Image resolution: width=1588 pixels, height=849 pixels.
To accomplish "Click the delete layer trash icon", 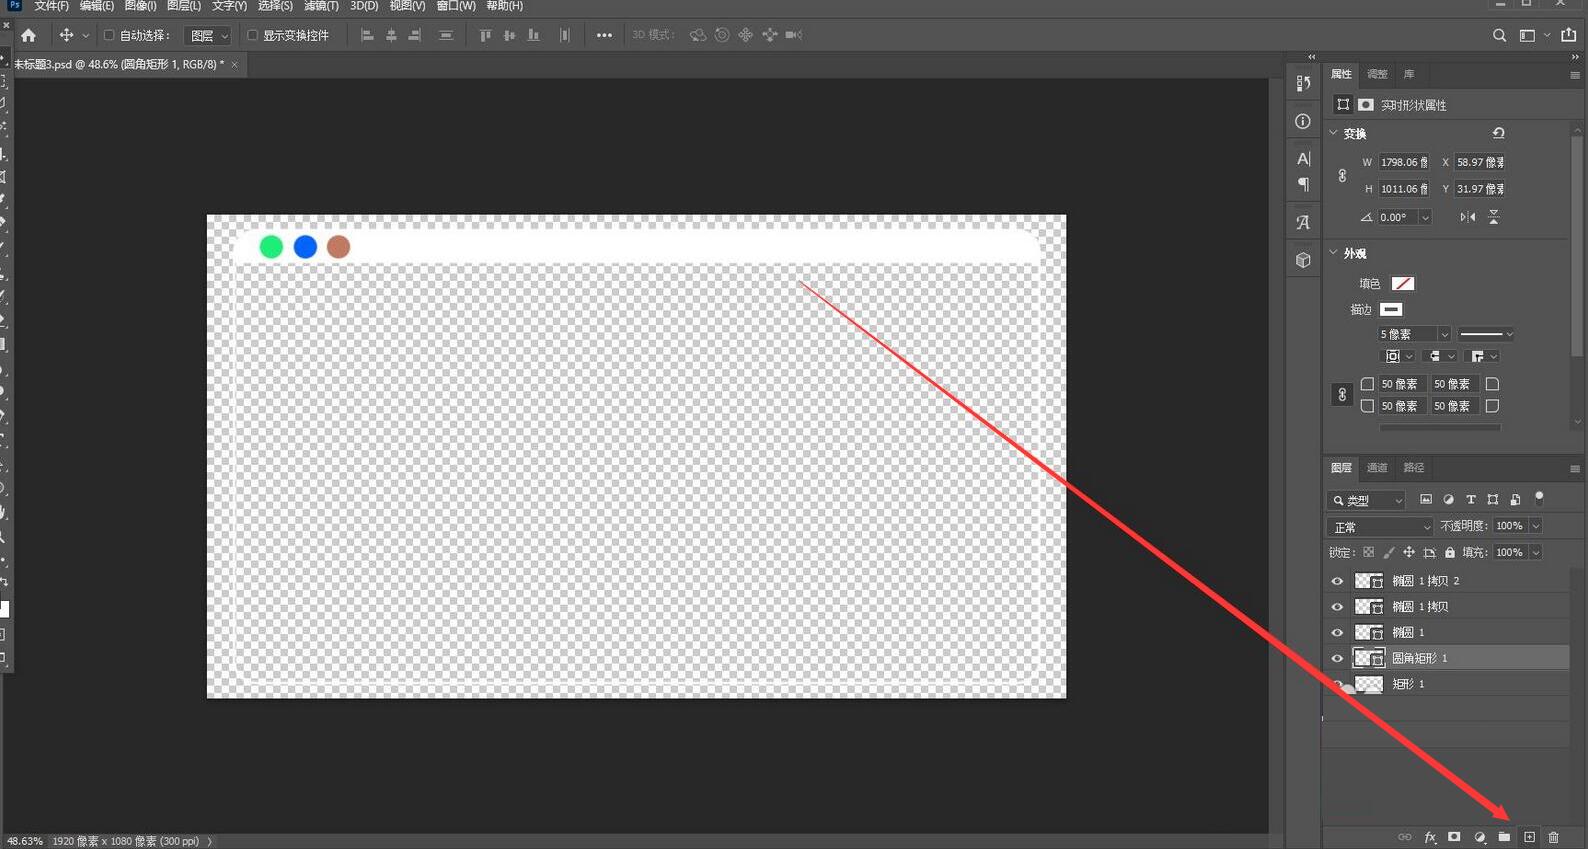I will (x=1553, y=837).
